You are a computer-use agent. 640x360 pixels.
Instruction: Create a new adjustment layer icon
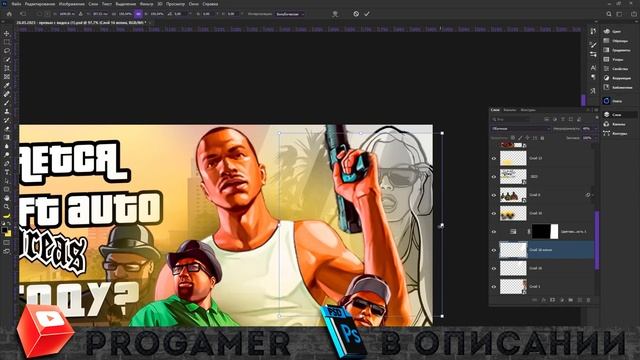pyautogui.click(x=561, y=300)
